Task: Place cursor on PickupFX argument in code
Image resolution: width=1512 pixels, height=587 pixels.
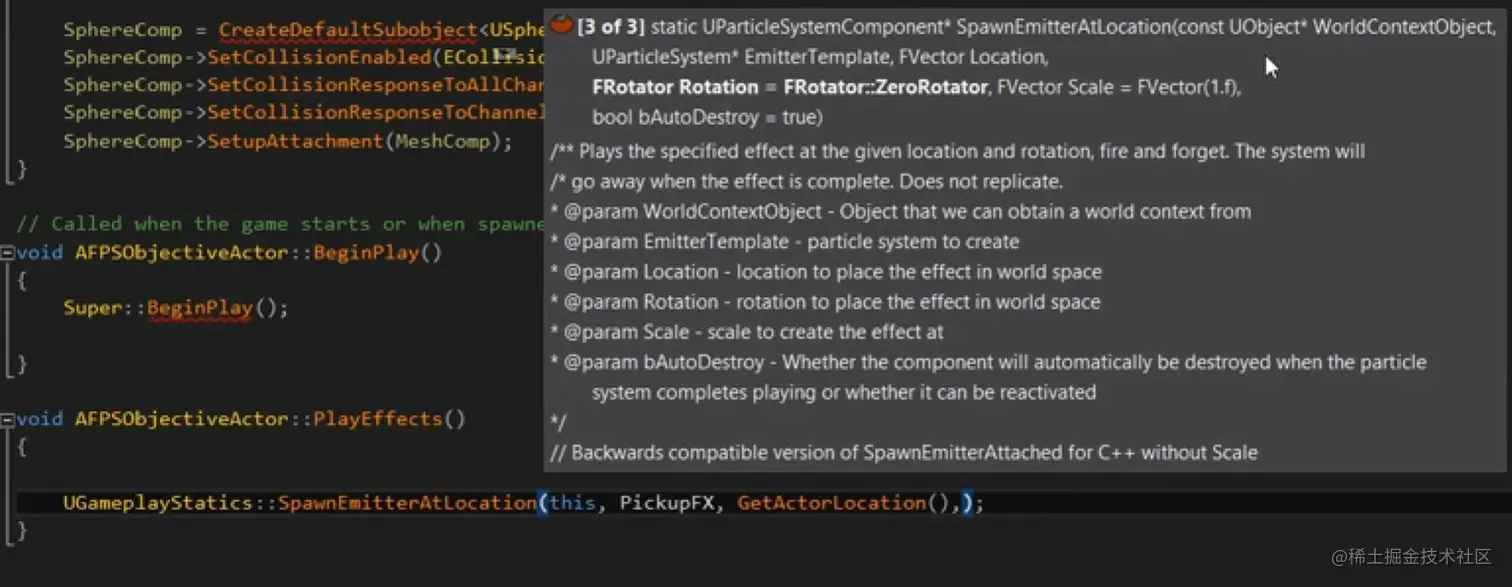Action: point(668,503)
